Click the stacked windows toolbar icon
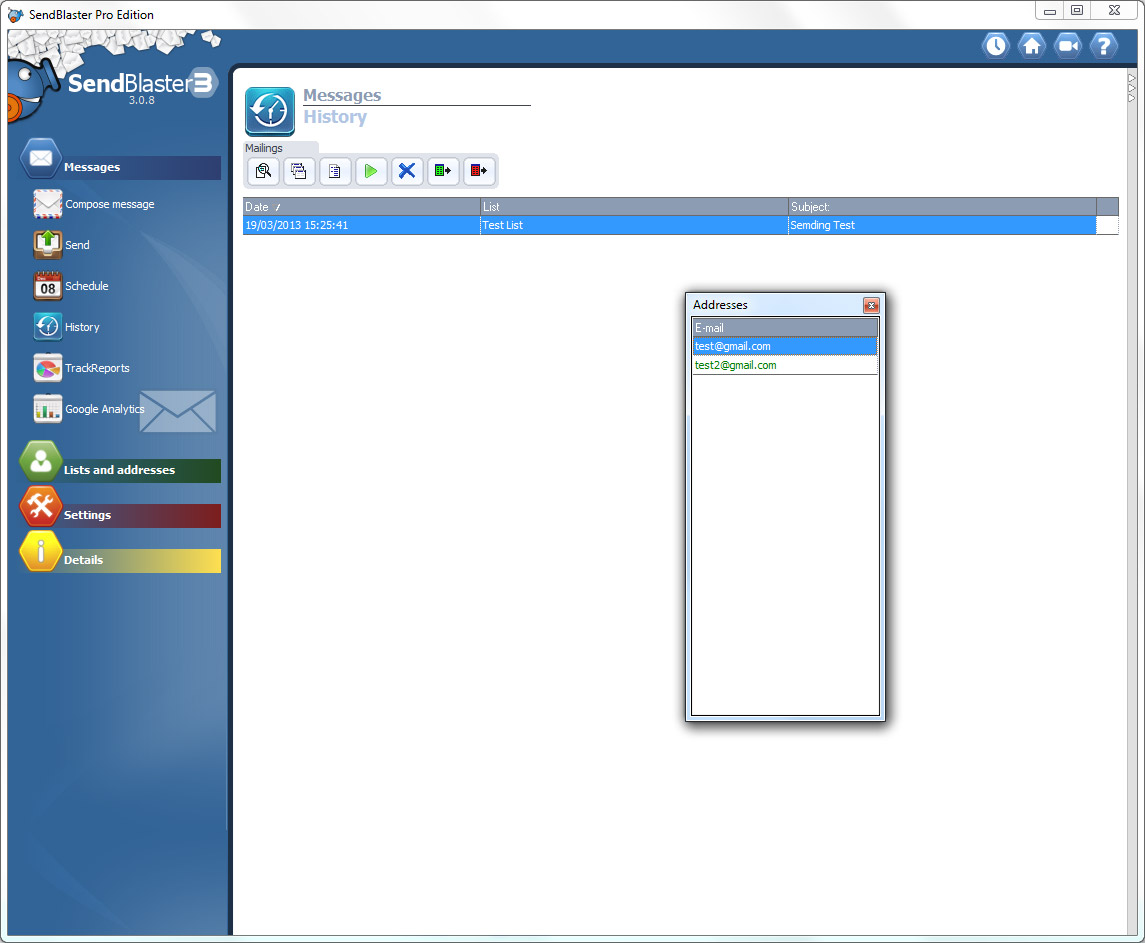 pyautogui.click(x=299, y=171)
